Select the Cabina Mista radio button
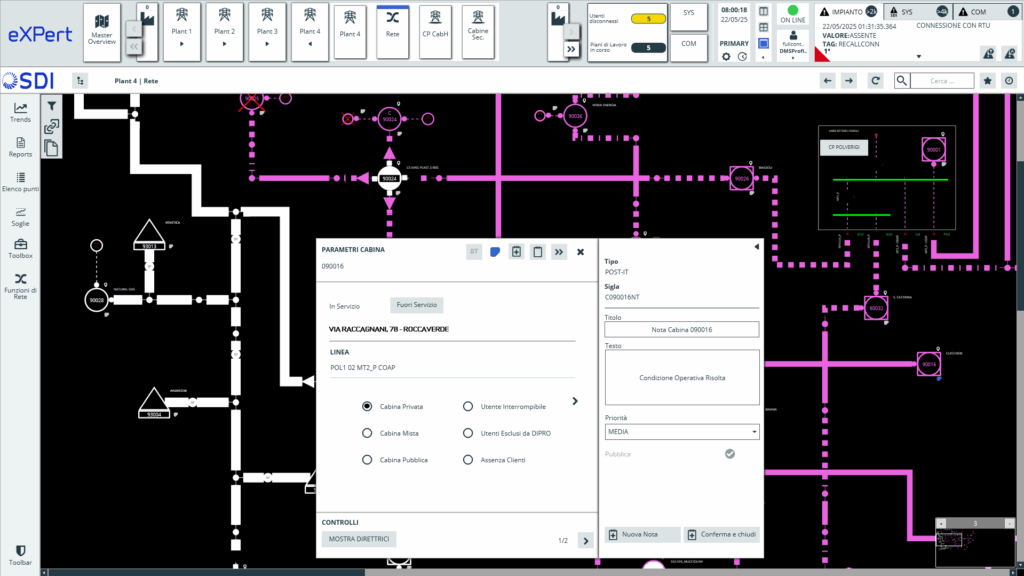 pyautogui.click(x=367, y=433)
